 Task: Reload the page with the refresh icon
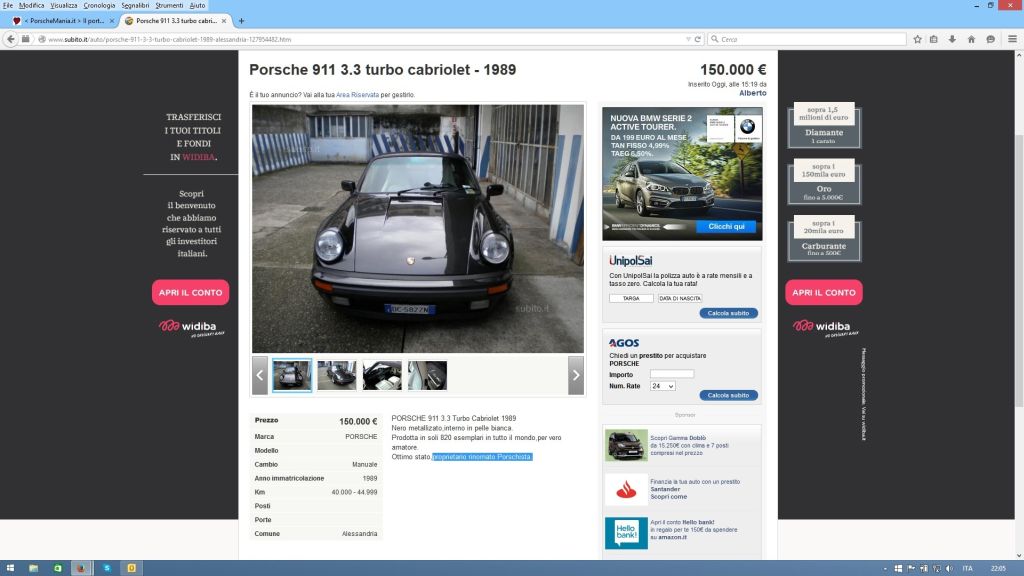[x=697, y=39]
